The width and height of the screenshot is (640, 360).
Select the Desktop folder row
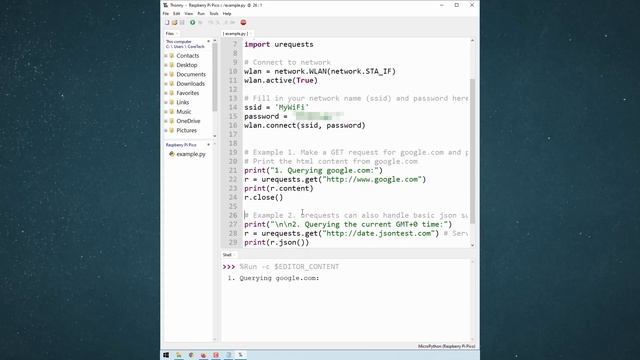[x=187, y=65]
